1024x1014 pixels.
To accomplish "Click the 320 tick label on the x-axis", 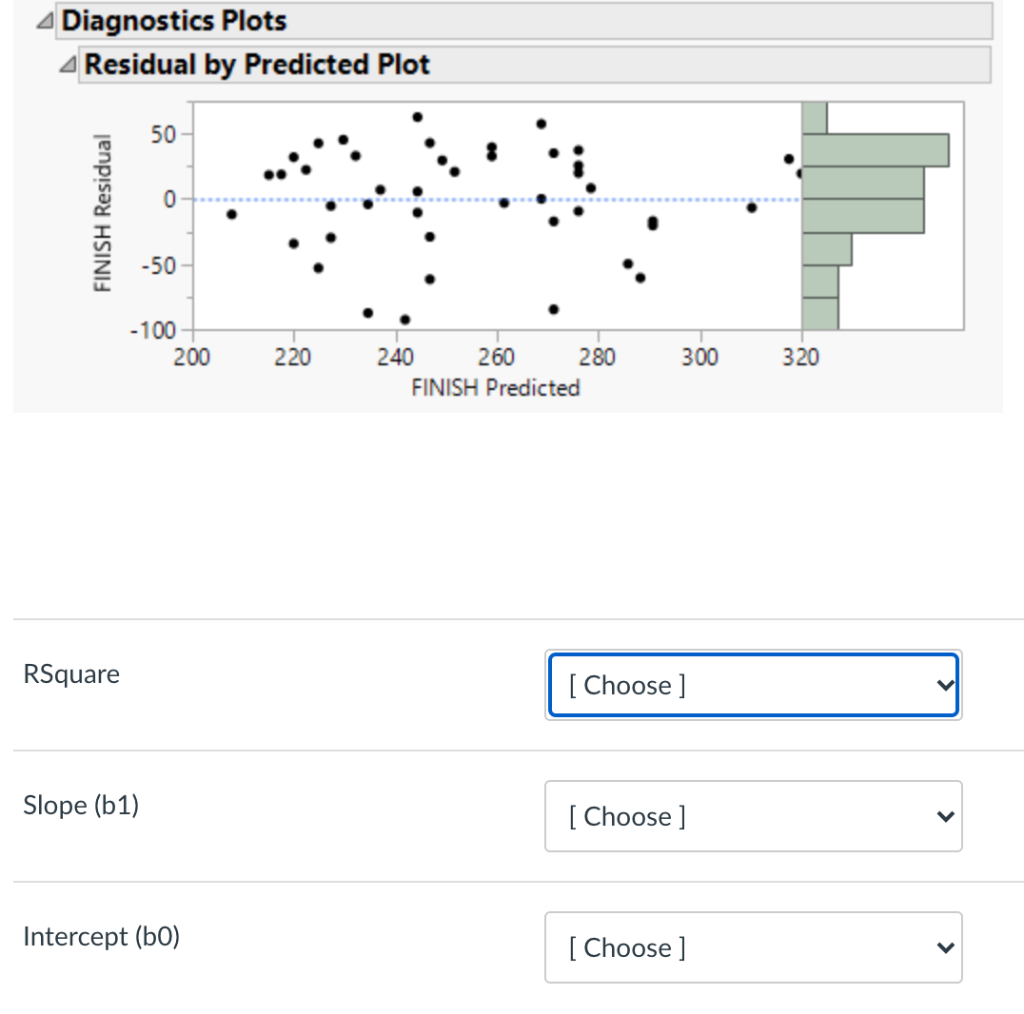I will [802, 357].
